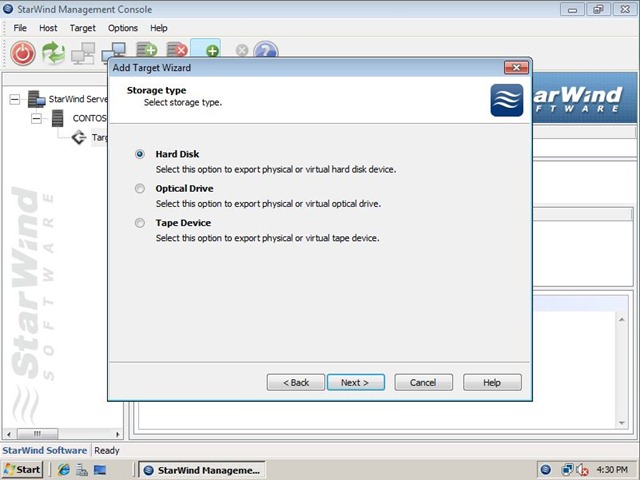
Task: Click the Back button in wizard
Action: coord(296,382)
